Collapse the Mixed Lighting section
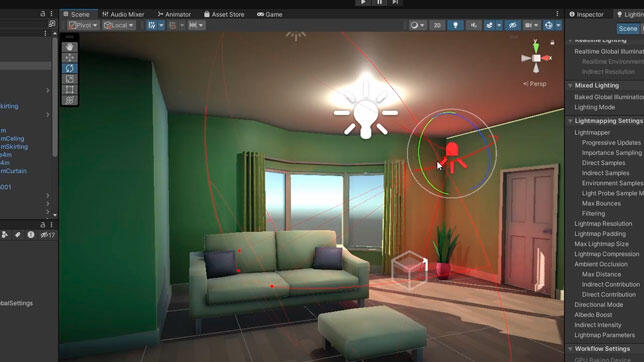 point(570,86)
